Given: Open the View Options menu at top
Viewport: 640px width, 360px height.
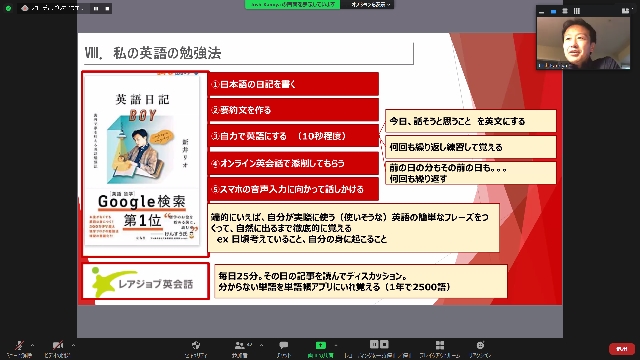Looking at the screenshot, I should (370, 4).
